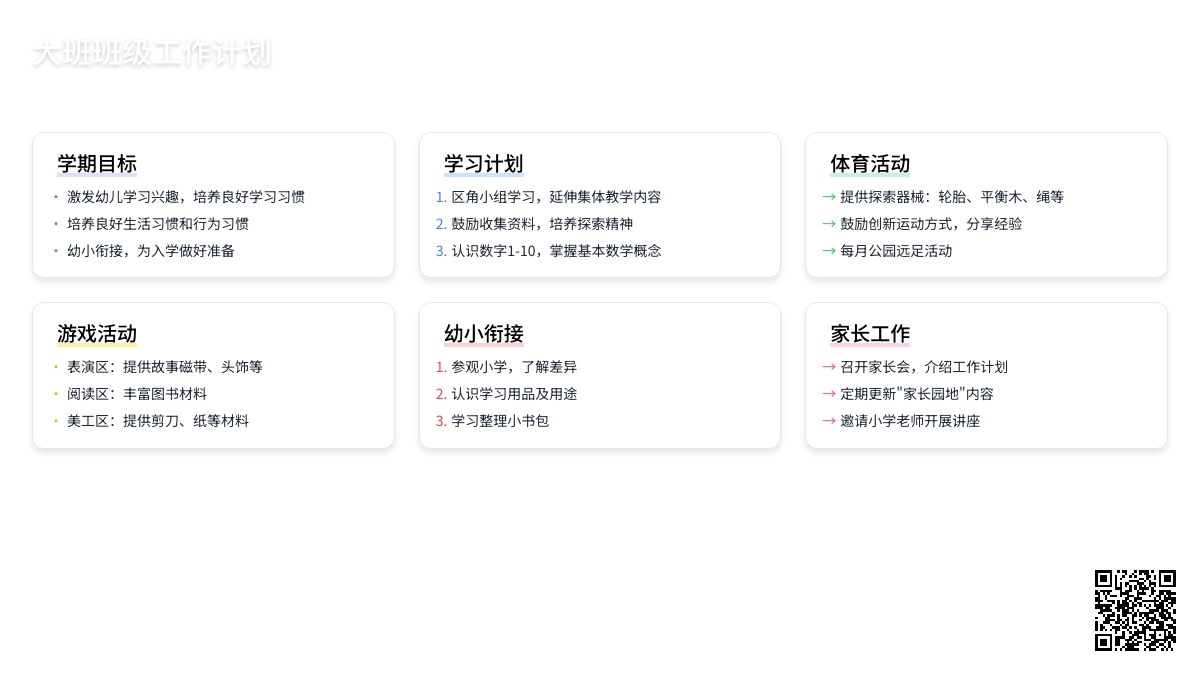Click the underline highlight beneath 体育活动 title
Screen dimensions: 1200x675
pos(870,174)
